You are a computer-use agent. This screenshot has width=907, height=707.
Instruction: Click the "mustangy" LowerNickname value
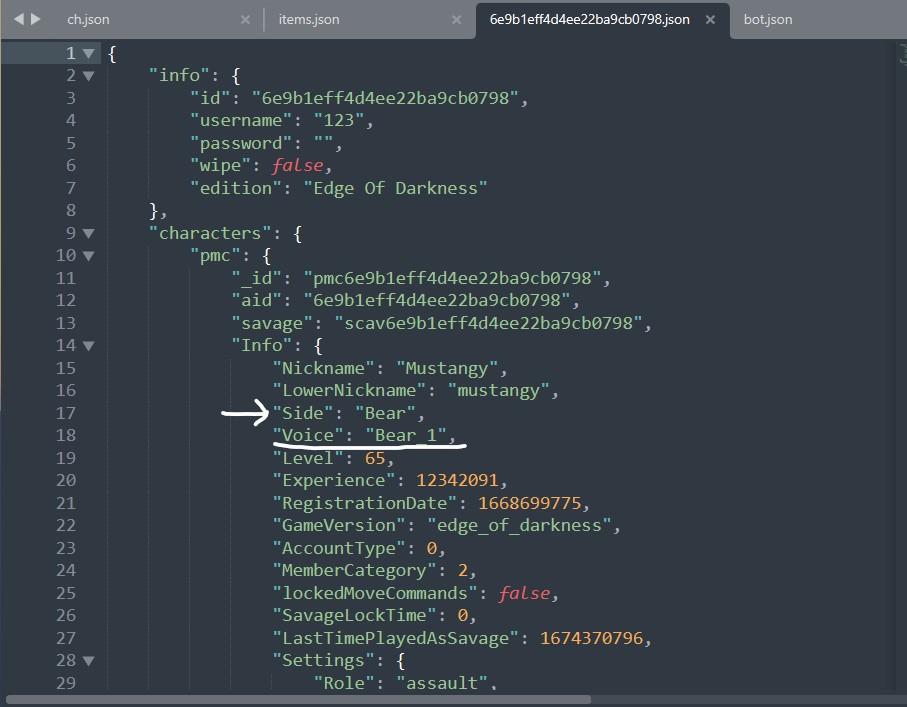tap(499, 391)
